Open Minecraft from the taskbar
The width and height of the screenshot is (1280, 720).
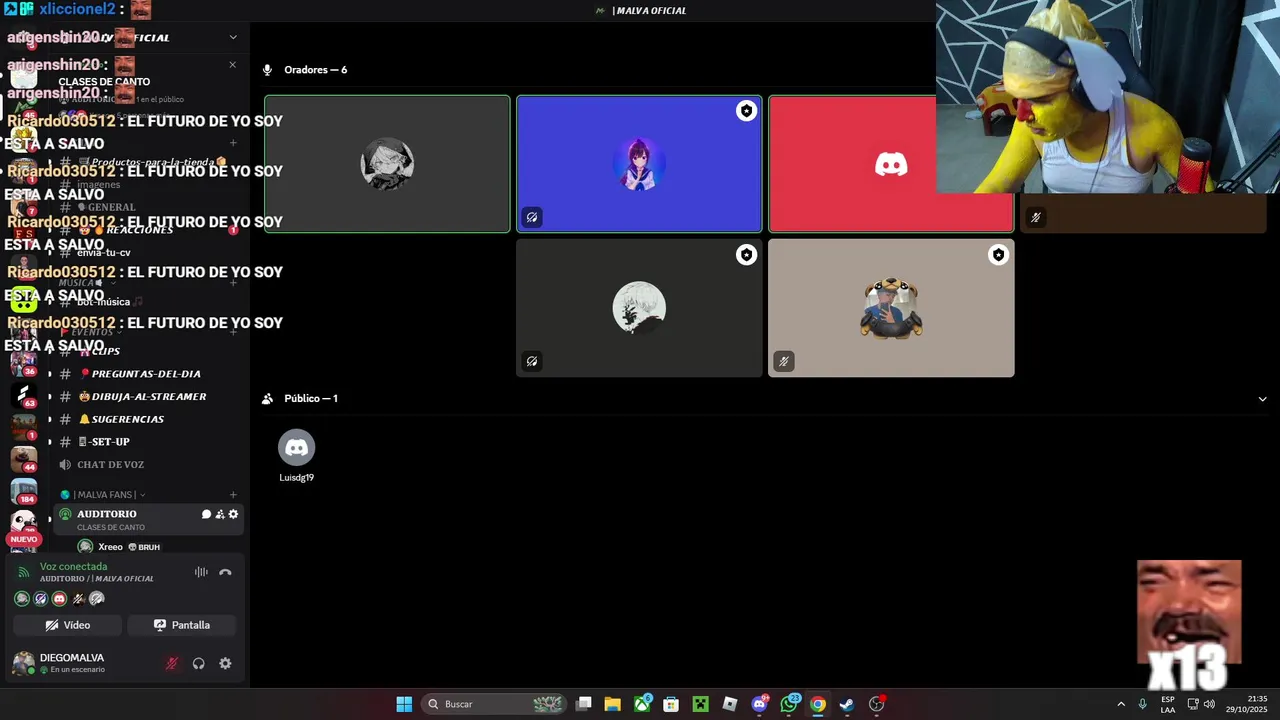click(x=701, y=704)
